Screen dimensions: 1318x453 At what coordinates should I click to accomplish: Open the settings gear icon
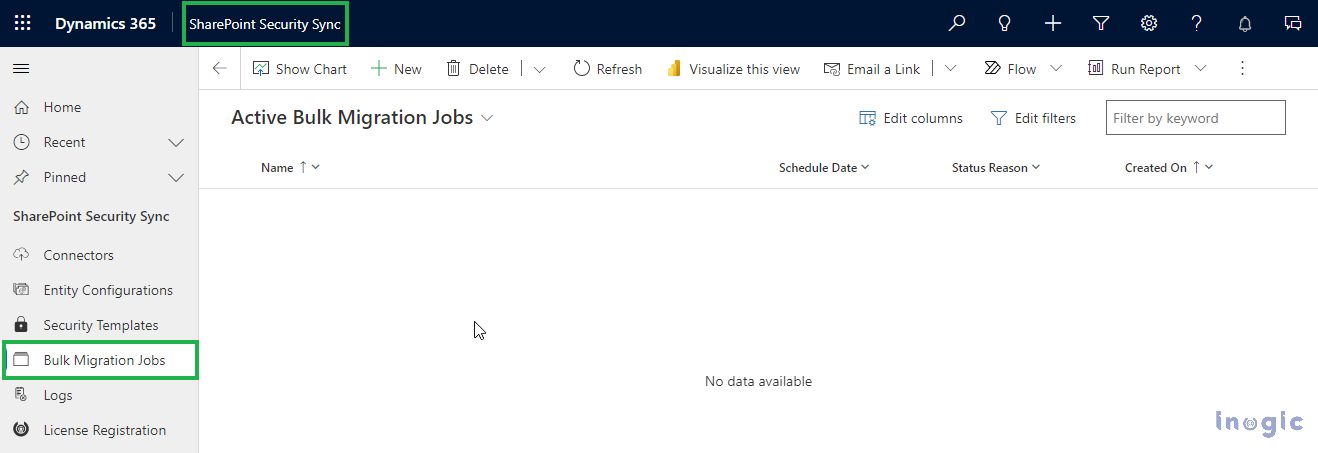1149,23
